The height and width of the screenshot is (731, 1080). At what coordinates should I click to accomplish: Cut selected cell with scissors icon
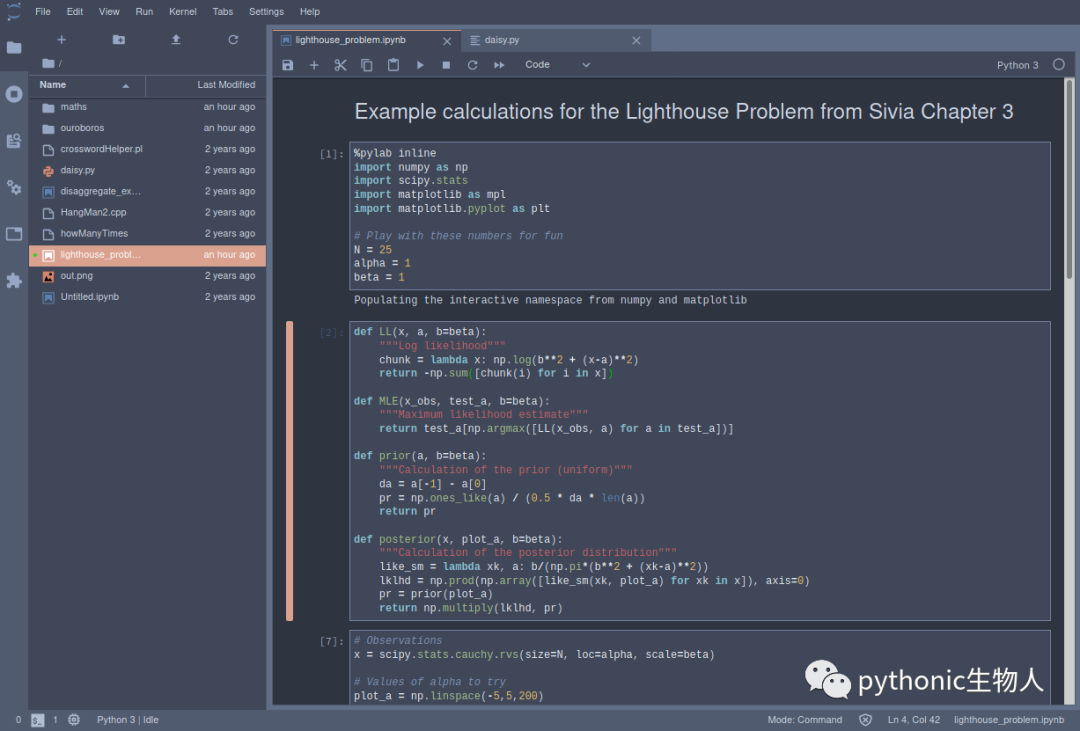click(340, 65)
